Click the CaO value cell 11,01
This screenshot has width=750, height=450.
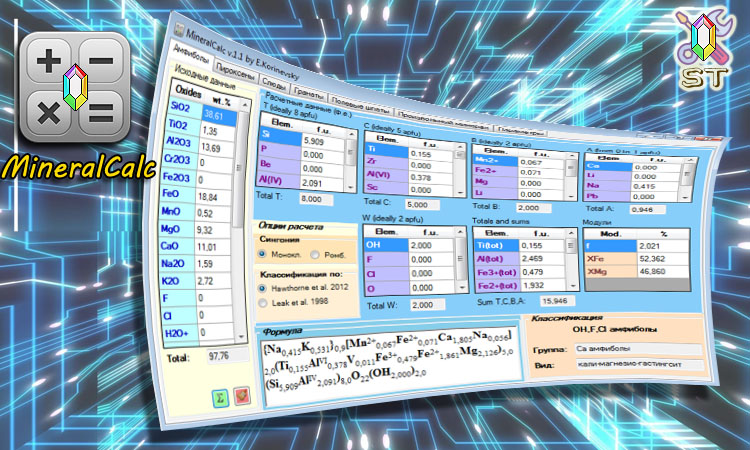coord(213,247)
